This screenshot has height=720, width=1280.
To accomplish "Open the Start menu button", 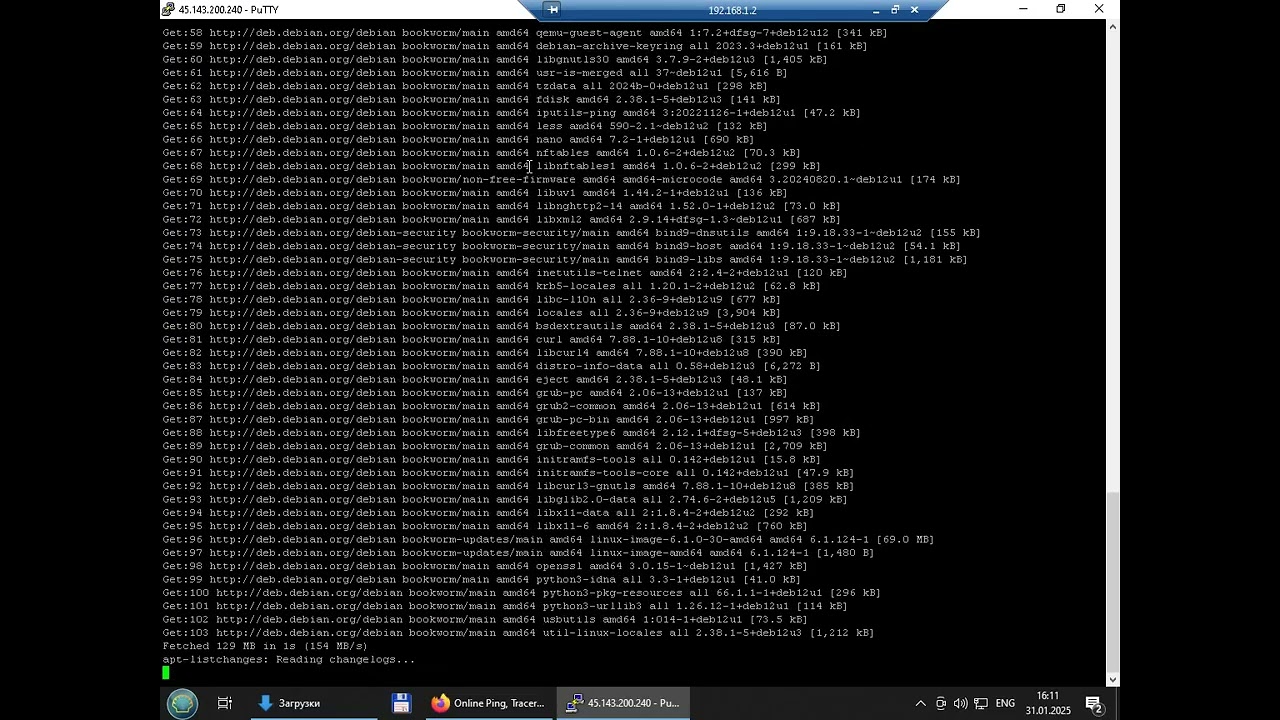I will pos(182,703).
